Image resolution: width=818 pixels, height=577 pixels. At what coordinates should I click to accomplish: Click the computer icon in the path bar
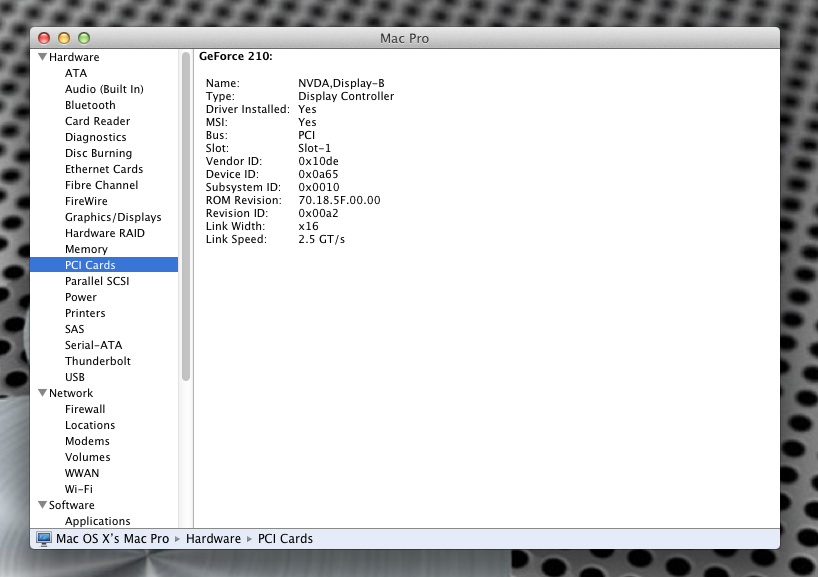click(44, 538)
